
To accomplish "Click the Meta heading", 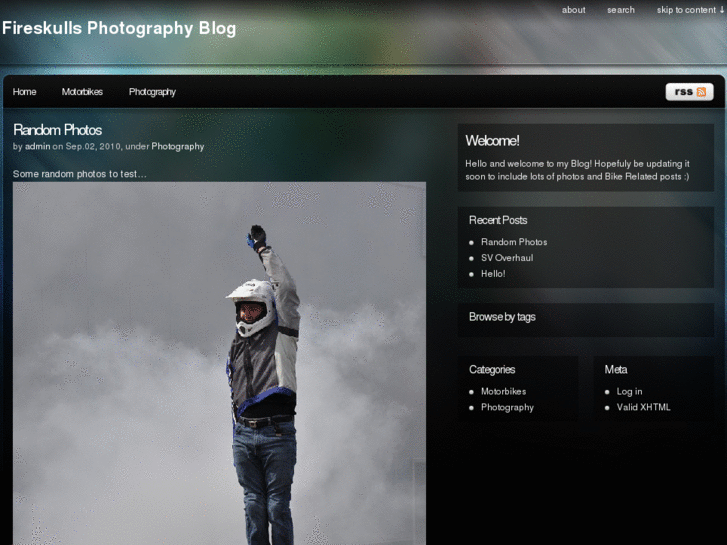I will 616,370.
